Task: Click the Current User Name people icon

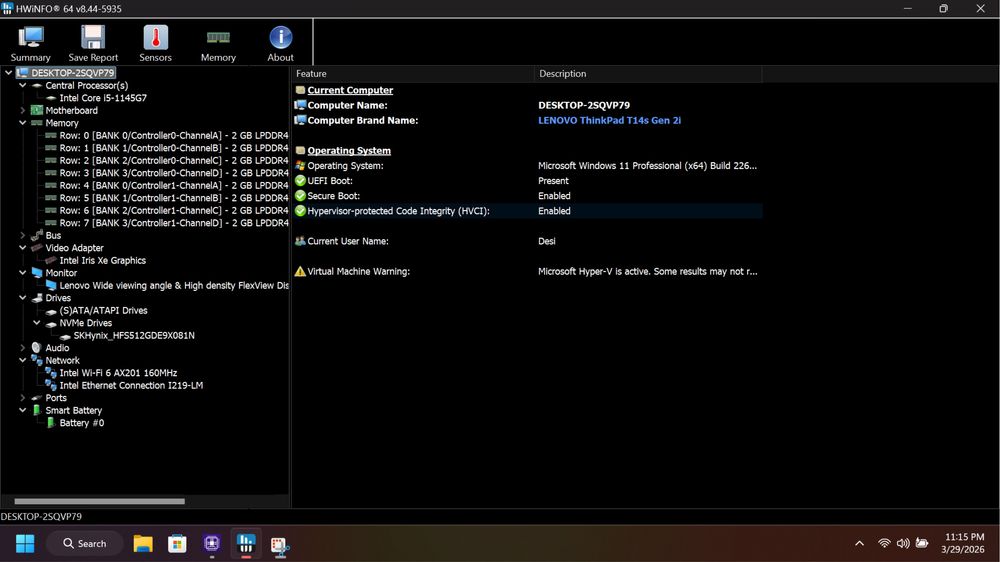Action: point(300,241)
